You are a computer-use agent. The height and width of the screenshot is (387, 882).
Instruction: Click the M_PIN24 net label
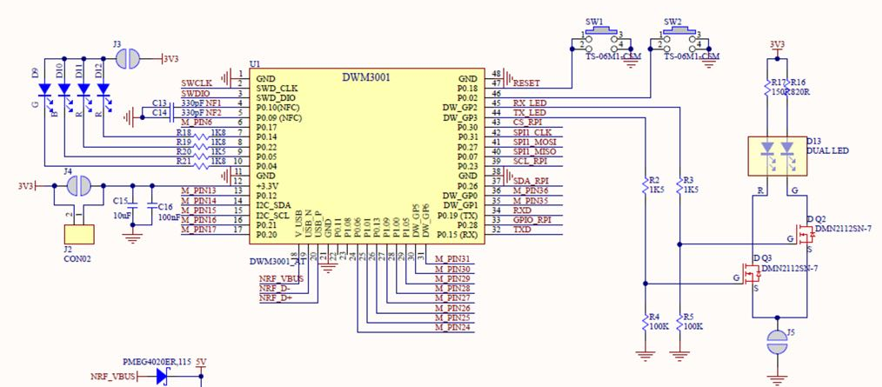point(452,327)
